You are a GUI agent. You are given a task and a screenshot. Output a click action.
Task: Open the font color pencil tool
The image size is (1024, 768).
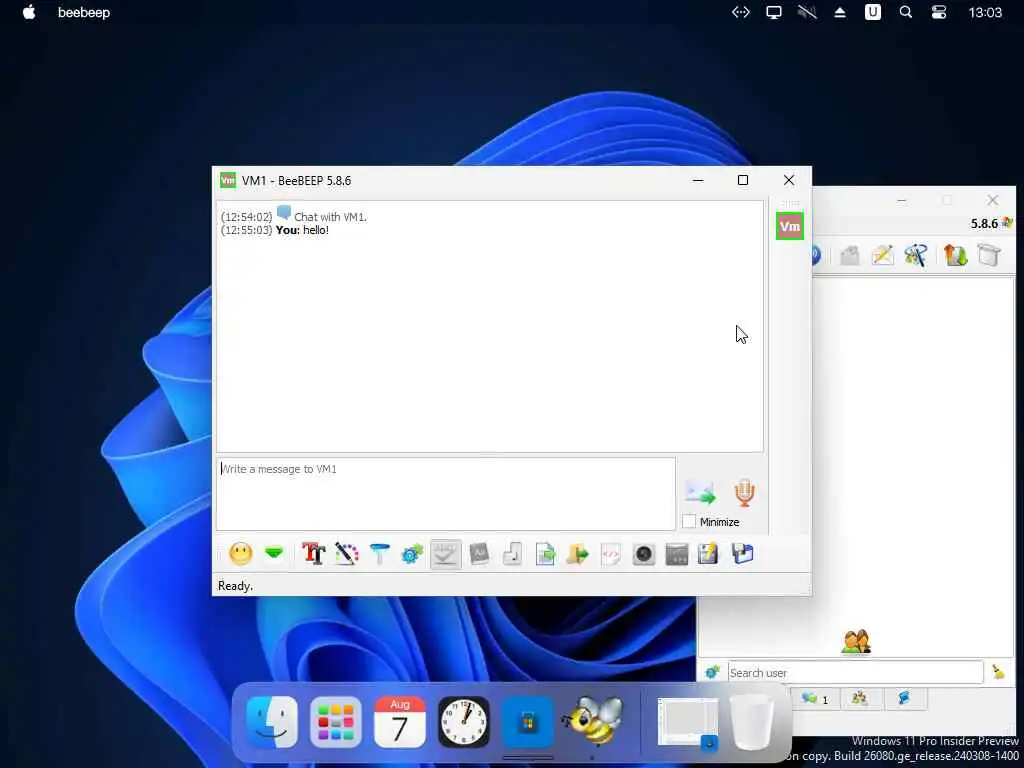[x=346, y=554]
